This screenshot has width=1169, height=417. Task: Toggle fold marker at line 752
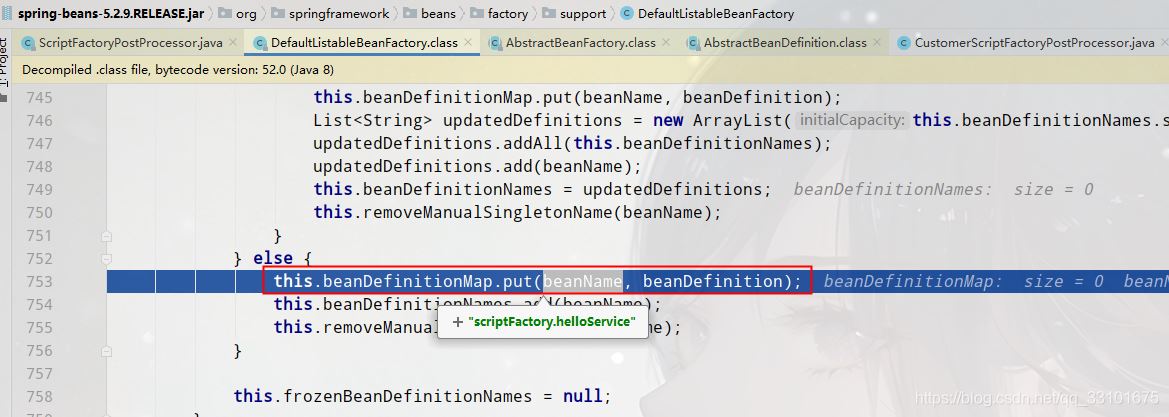point(106,259)
